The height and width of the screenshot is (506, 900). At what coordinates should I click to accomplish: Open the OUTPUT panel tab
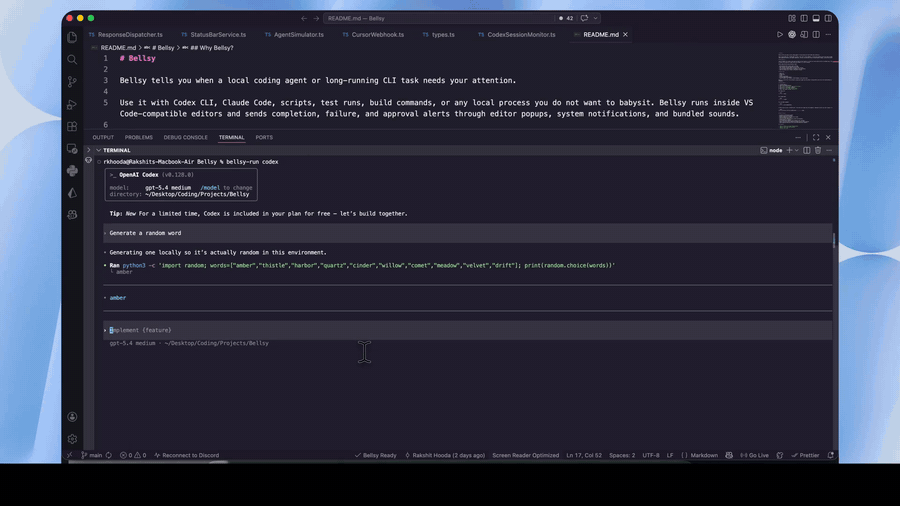[x=103, y=138]
